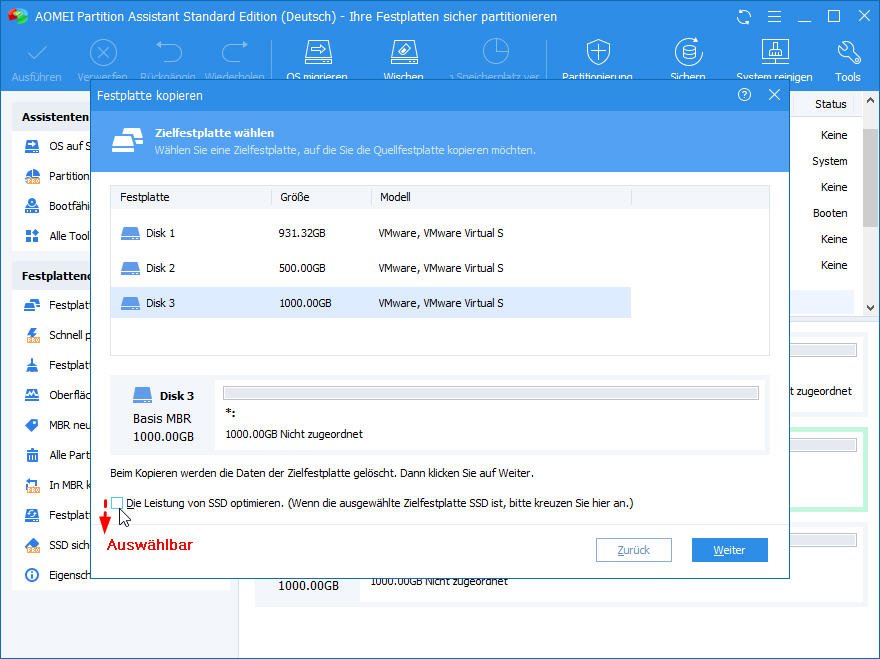Click the Rückgängig undo arrow
This screenshot has width=880, height=659.
tap(169, 53)
